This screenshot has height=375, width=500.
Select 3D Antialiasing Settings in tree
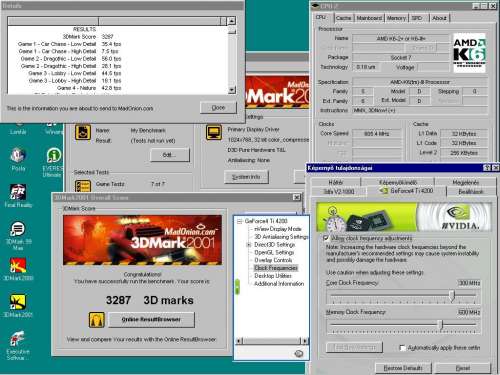(281, 237)
